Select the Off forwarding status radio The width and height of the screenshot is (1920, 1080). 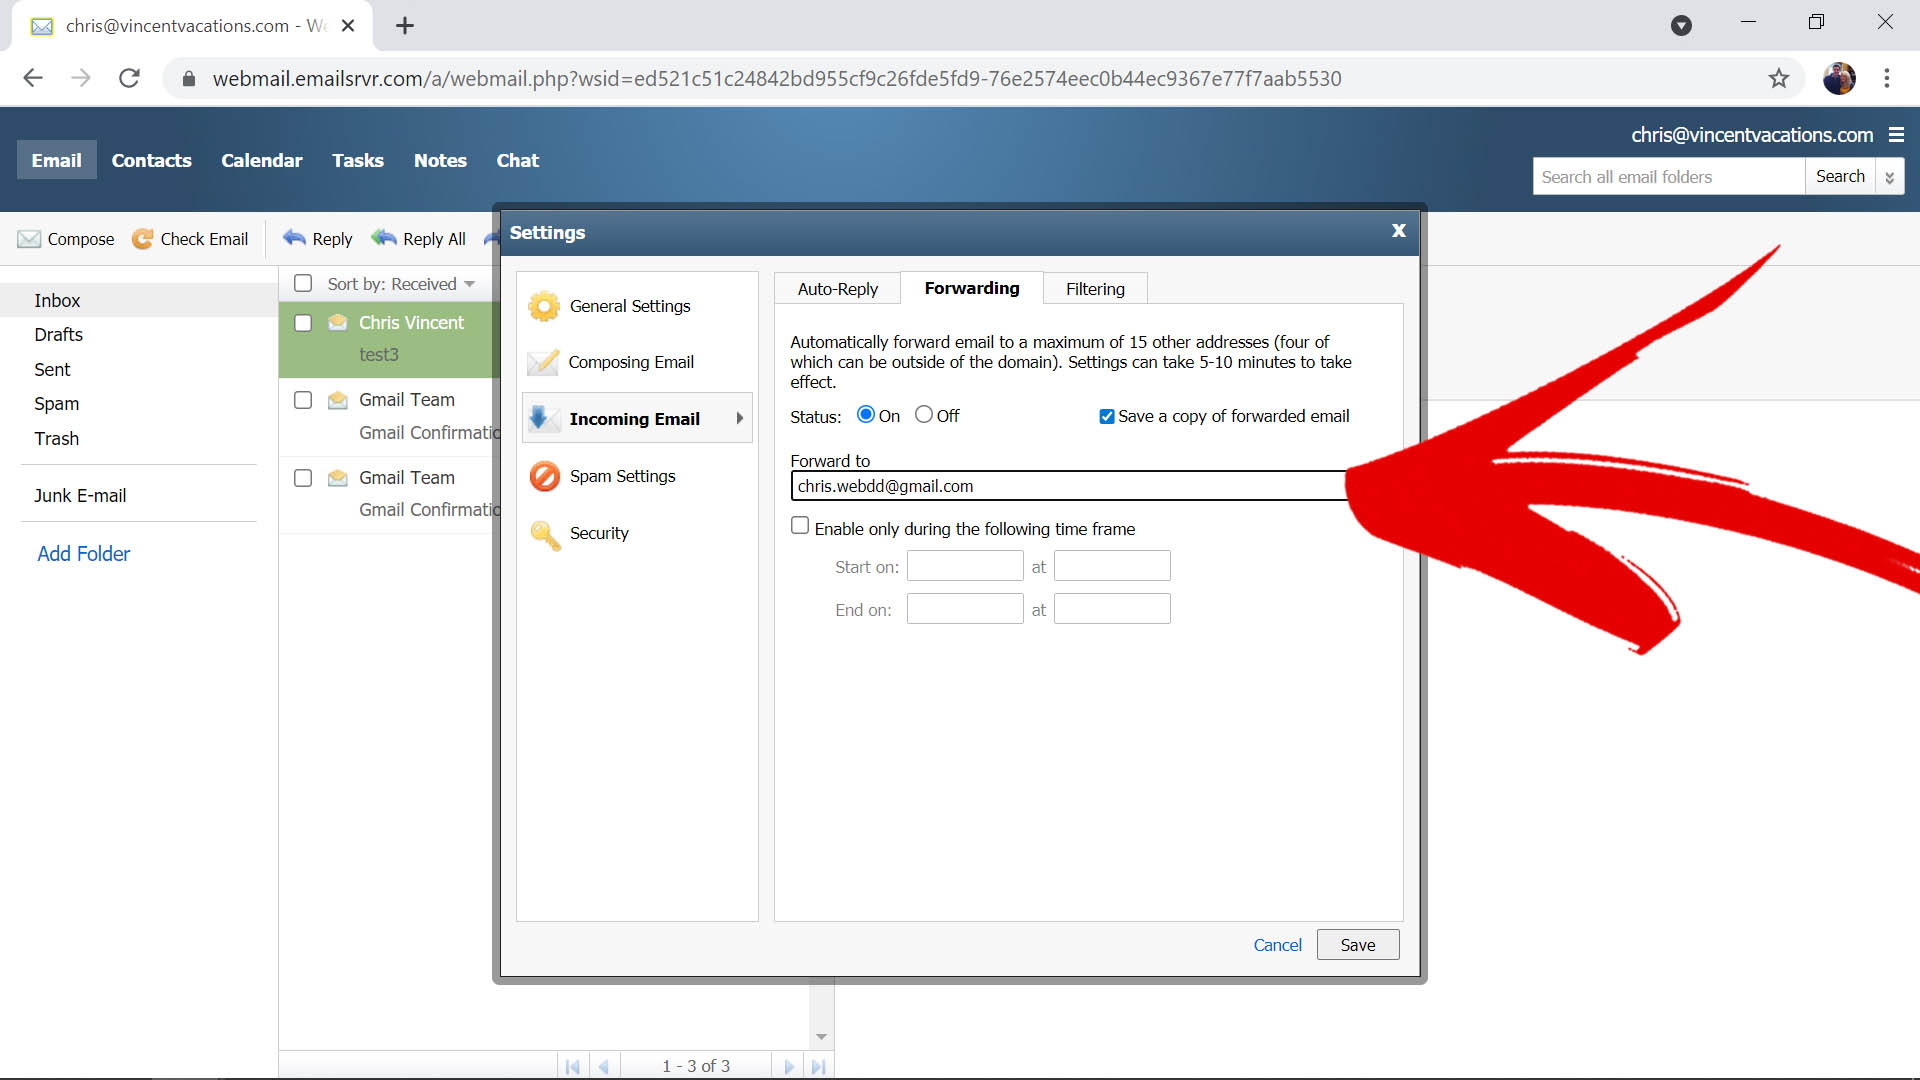tap(924, 415)
